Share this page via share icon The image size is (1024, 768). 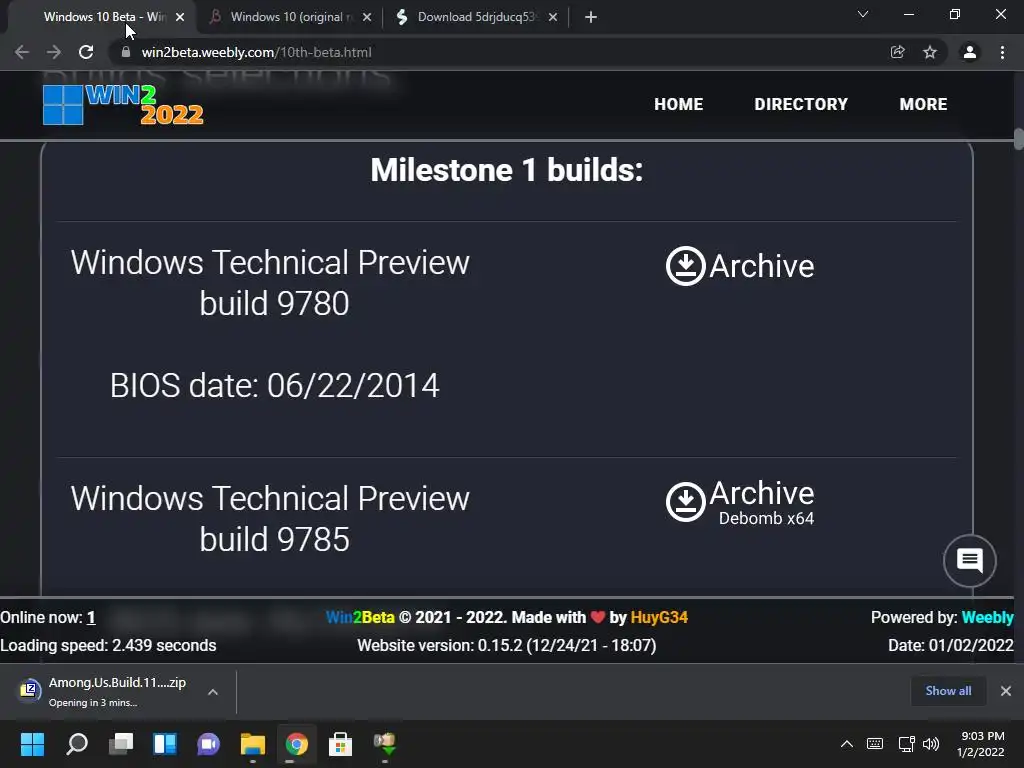pyautogui.click(x=898, y=52)
